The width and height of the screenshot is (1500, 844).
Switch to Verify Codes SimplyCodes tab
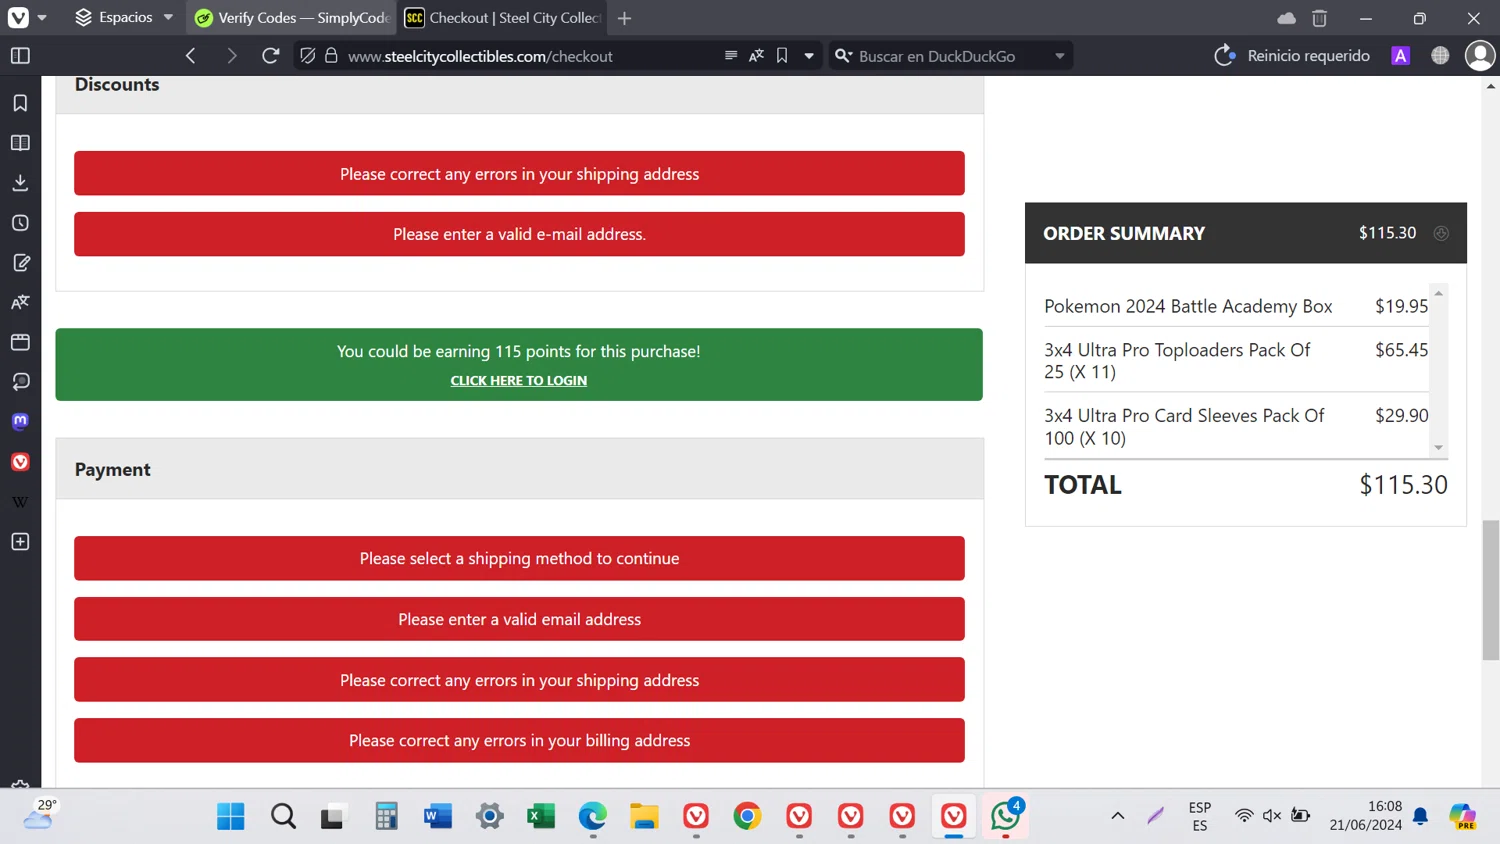click(x=293, y=18)
